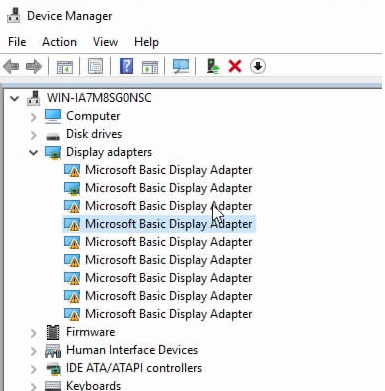Screen dimensions: 385x391
Task: Collapse the WIN-IA7M8SG0NSC root node
Action: (x=14, y=99)
